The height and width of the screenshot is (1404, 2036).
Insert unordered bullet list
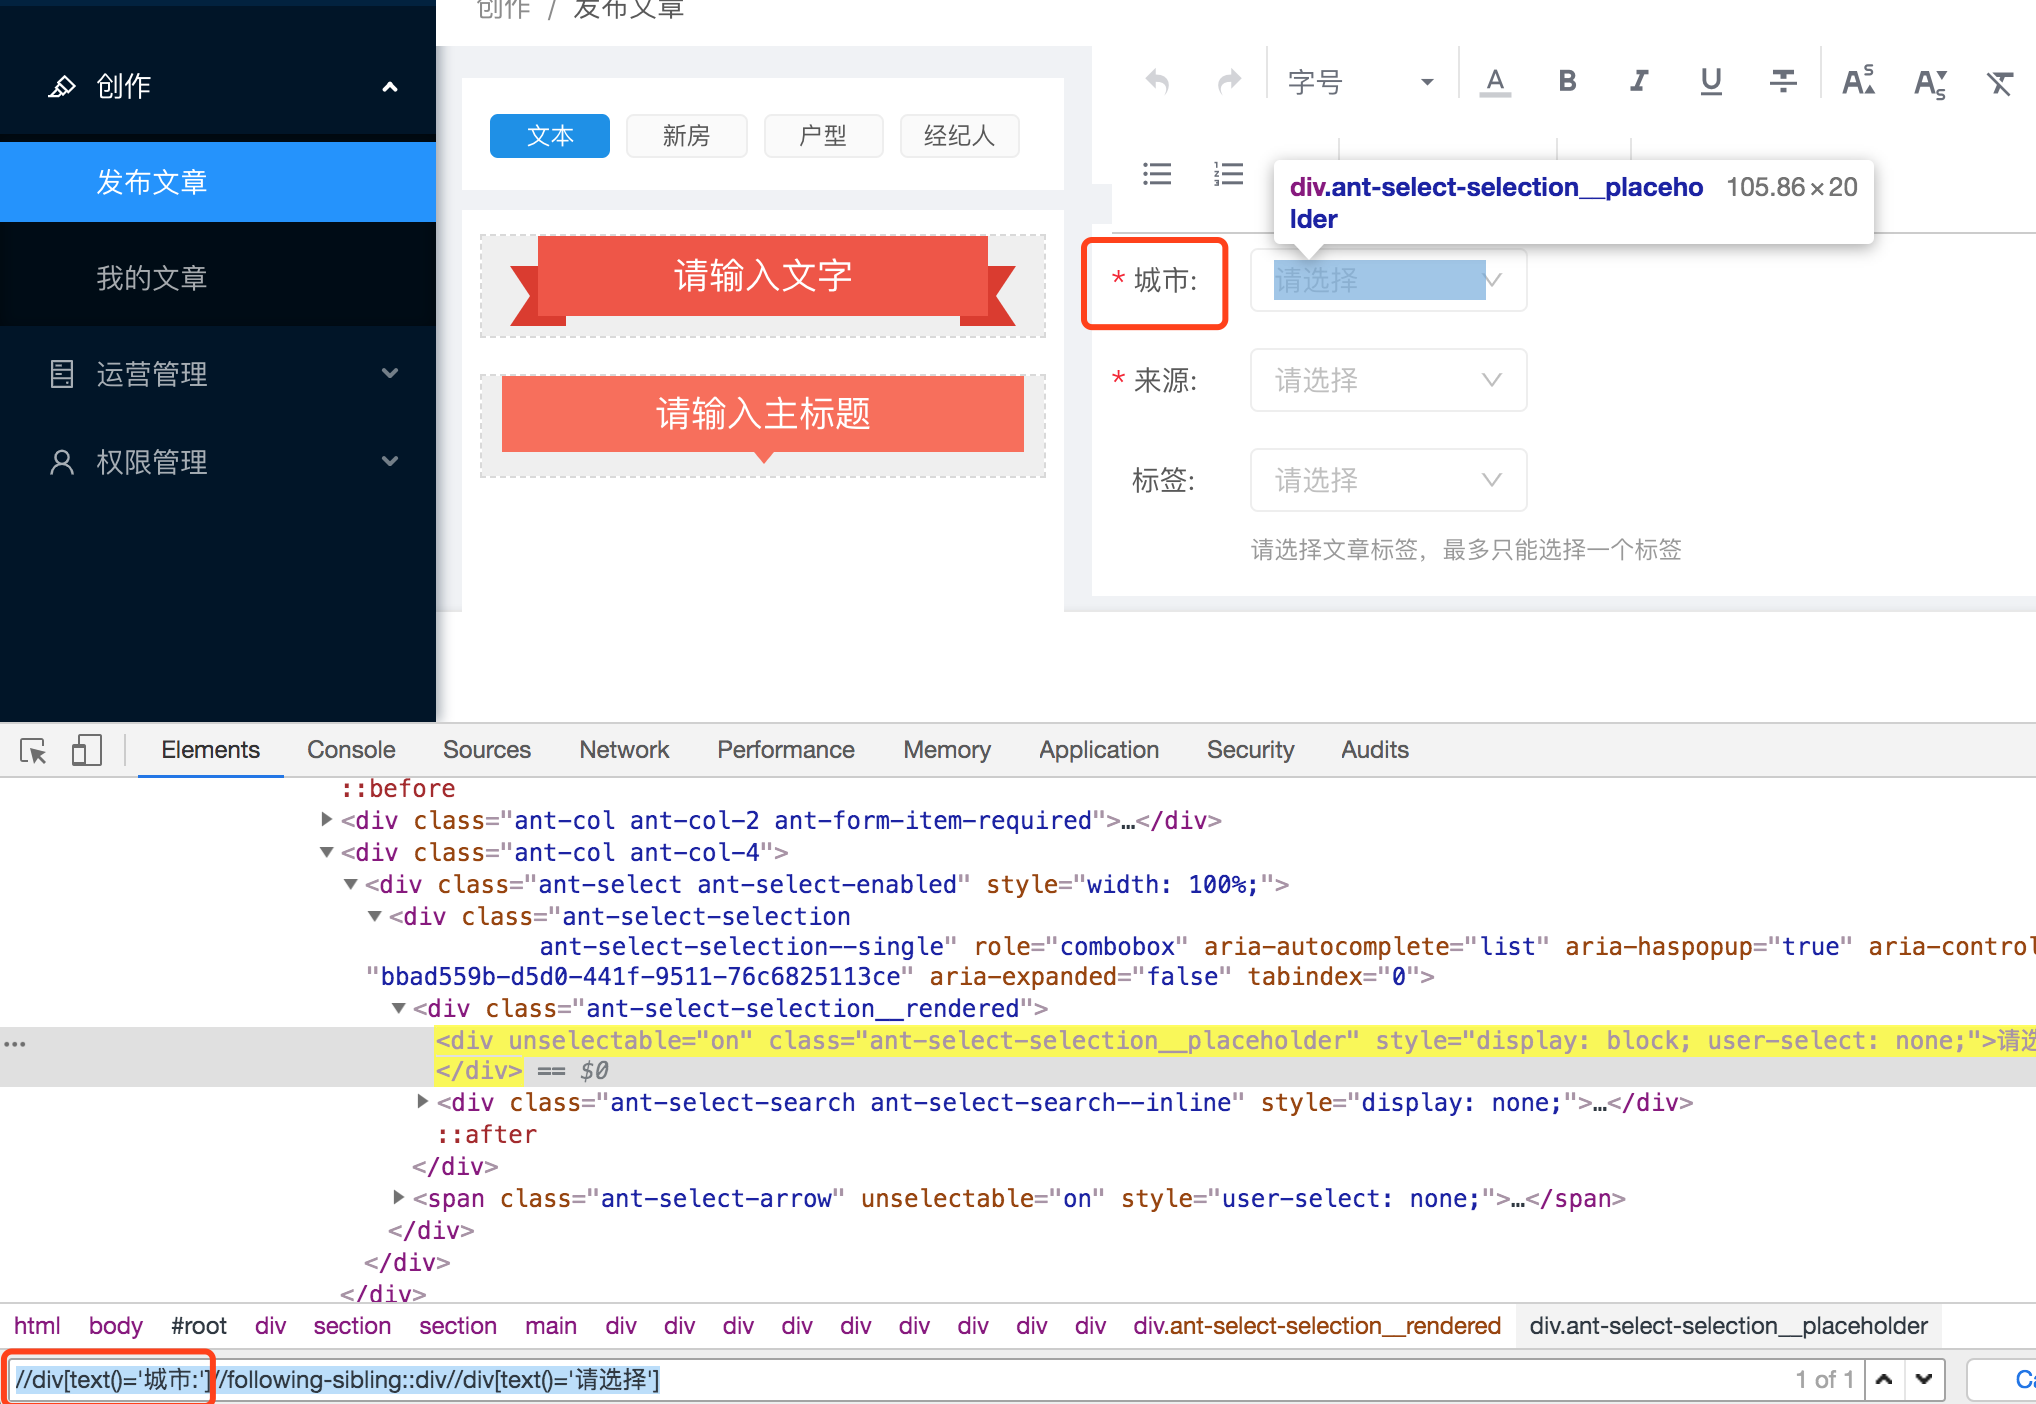(1157, 174)
